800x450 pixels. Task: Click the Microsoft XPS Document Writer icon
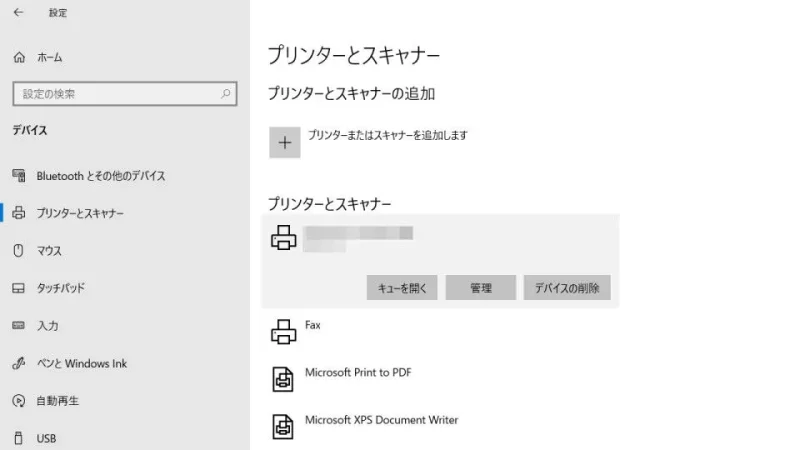pyautogui.click(x=284, y=425)
